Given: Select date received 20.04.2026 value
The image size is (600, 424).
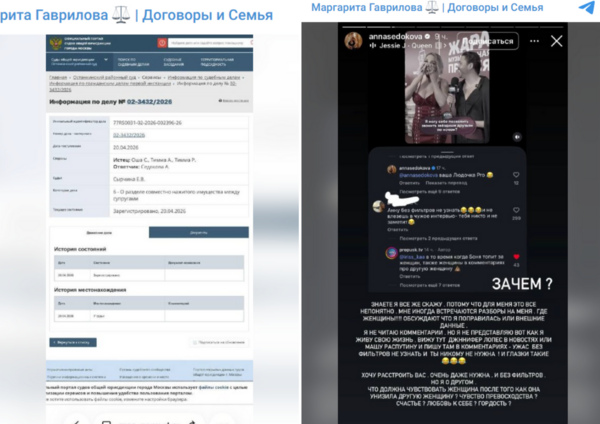Looking at the screenshot, I should (126, 147).
